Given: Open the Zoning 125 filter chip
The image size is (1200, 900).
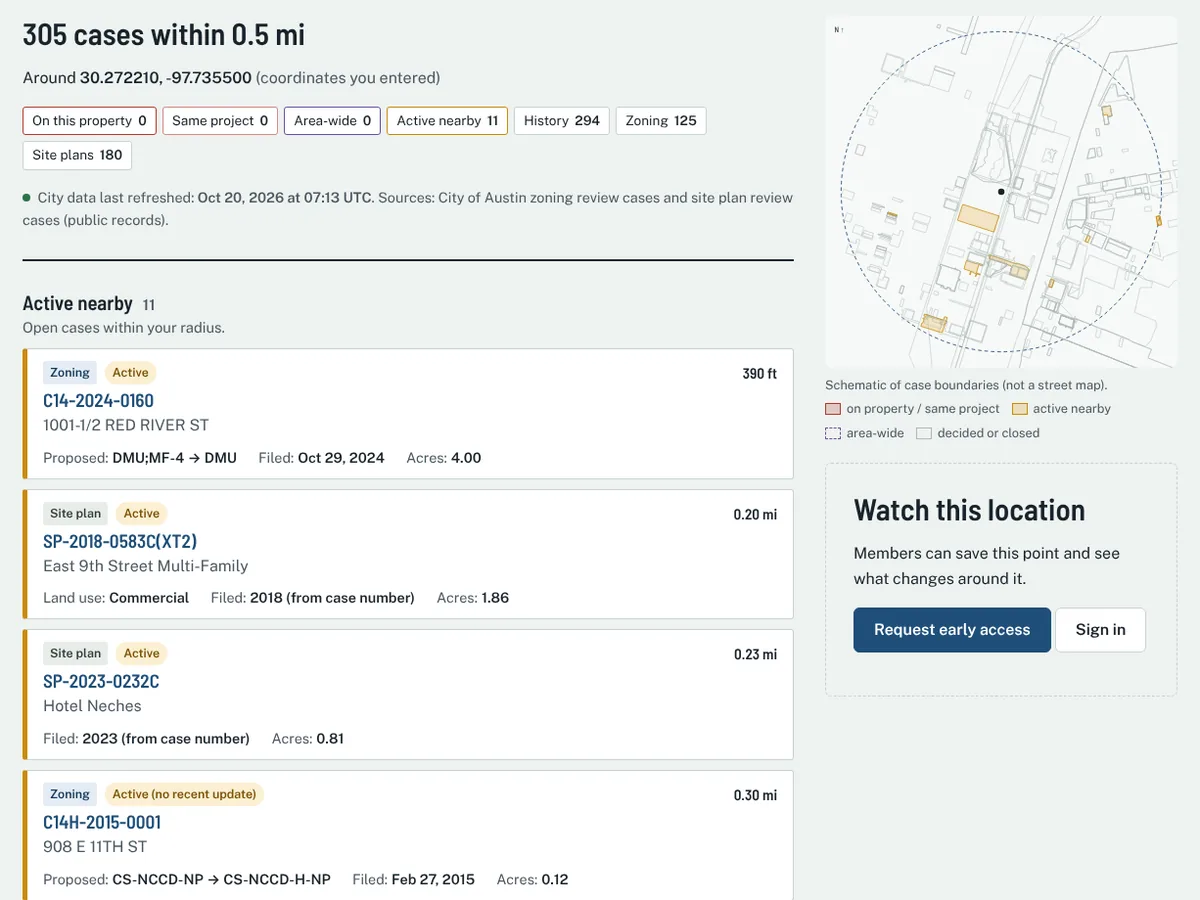Looking at the screenshot, I should (x=661, y=121).
